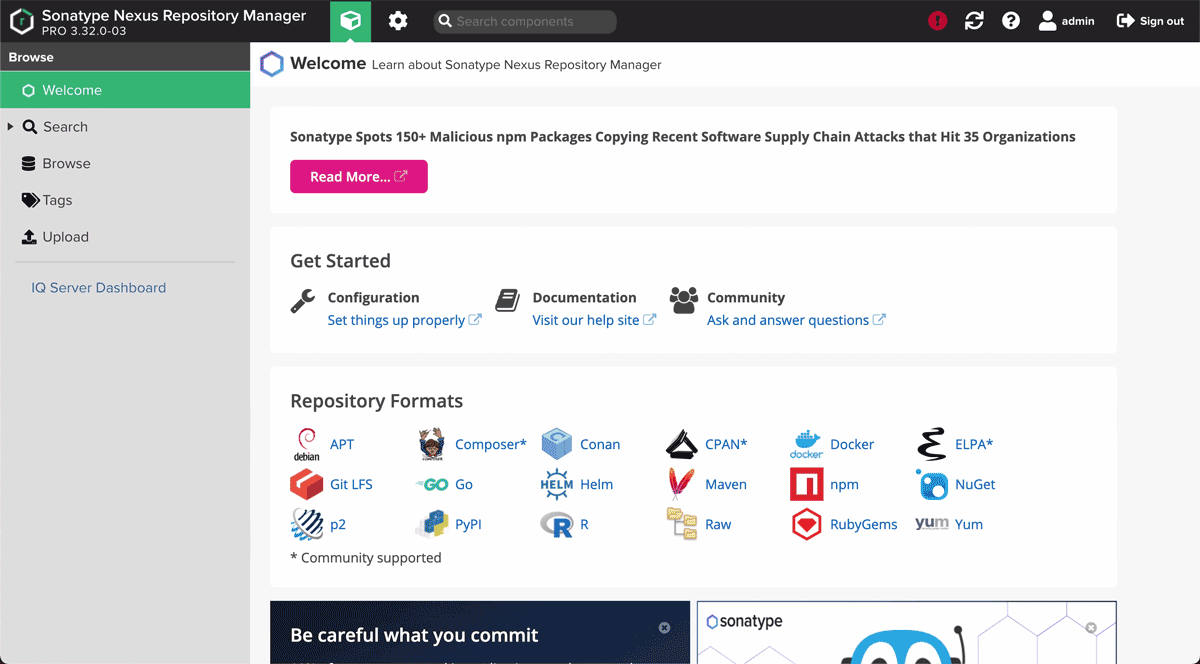This screenshot has width=1200, height=664.
Task: Open the Visit our help site link
Action: point(594,320)
